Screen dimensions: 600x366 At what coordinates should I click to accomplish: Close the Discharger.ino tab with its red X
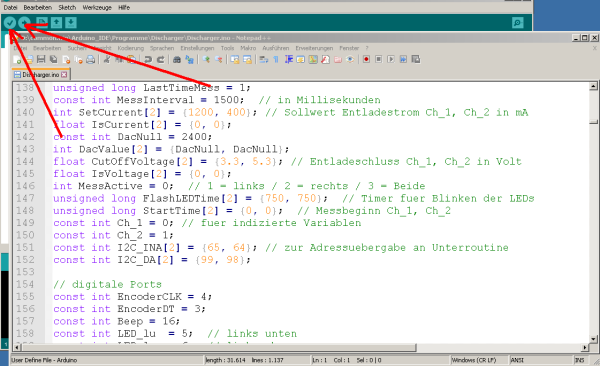(64, 75)
